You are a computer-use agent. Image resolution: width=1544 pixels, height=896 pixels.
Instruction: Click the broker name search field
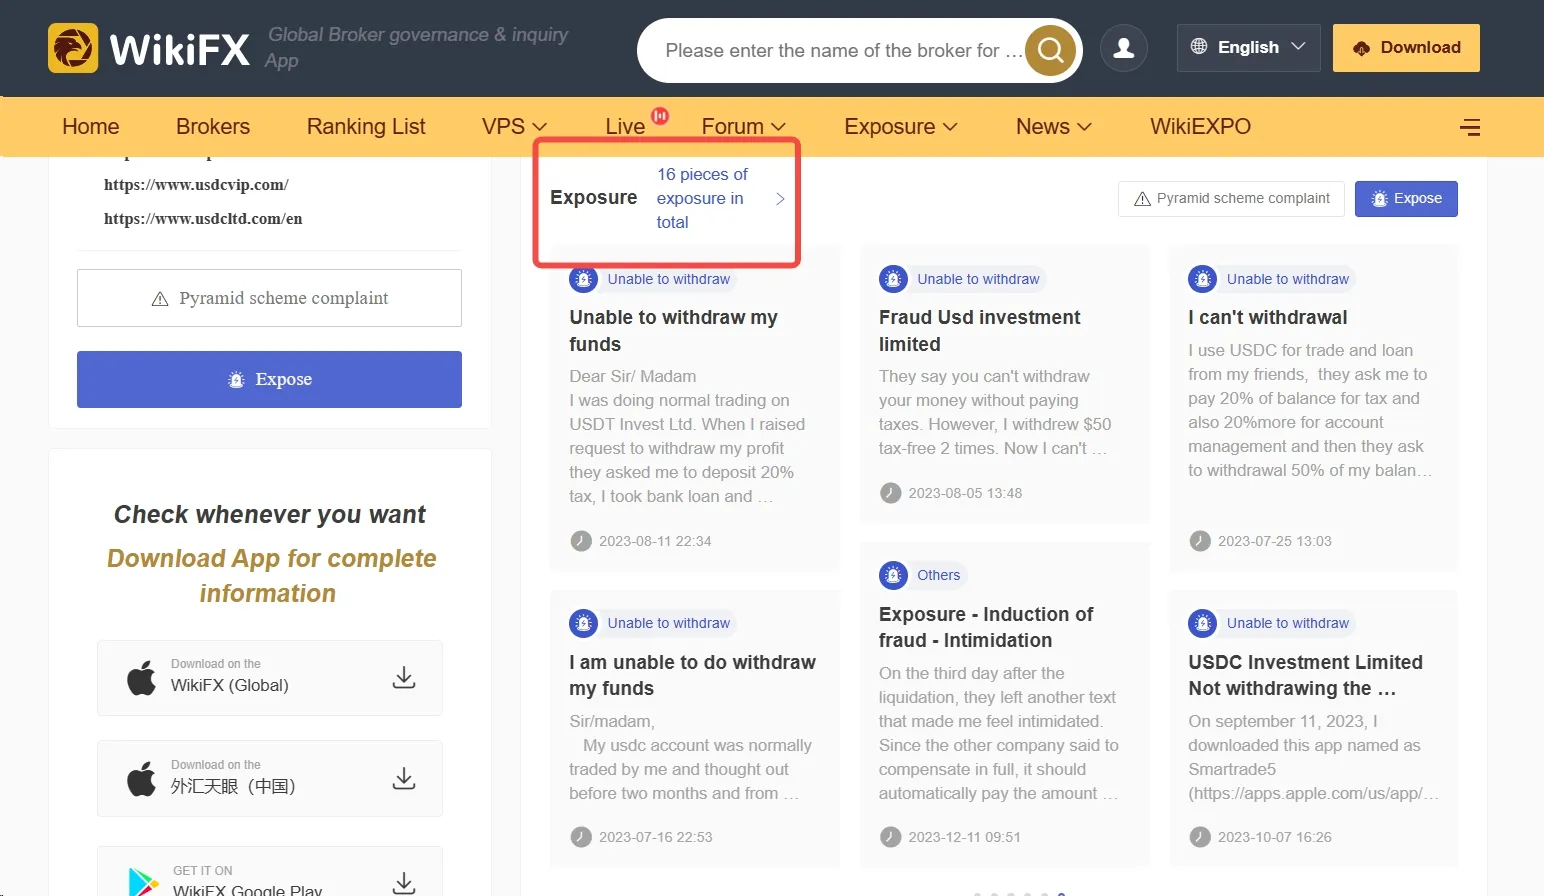click(x=844, y=50)
